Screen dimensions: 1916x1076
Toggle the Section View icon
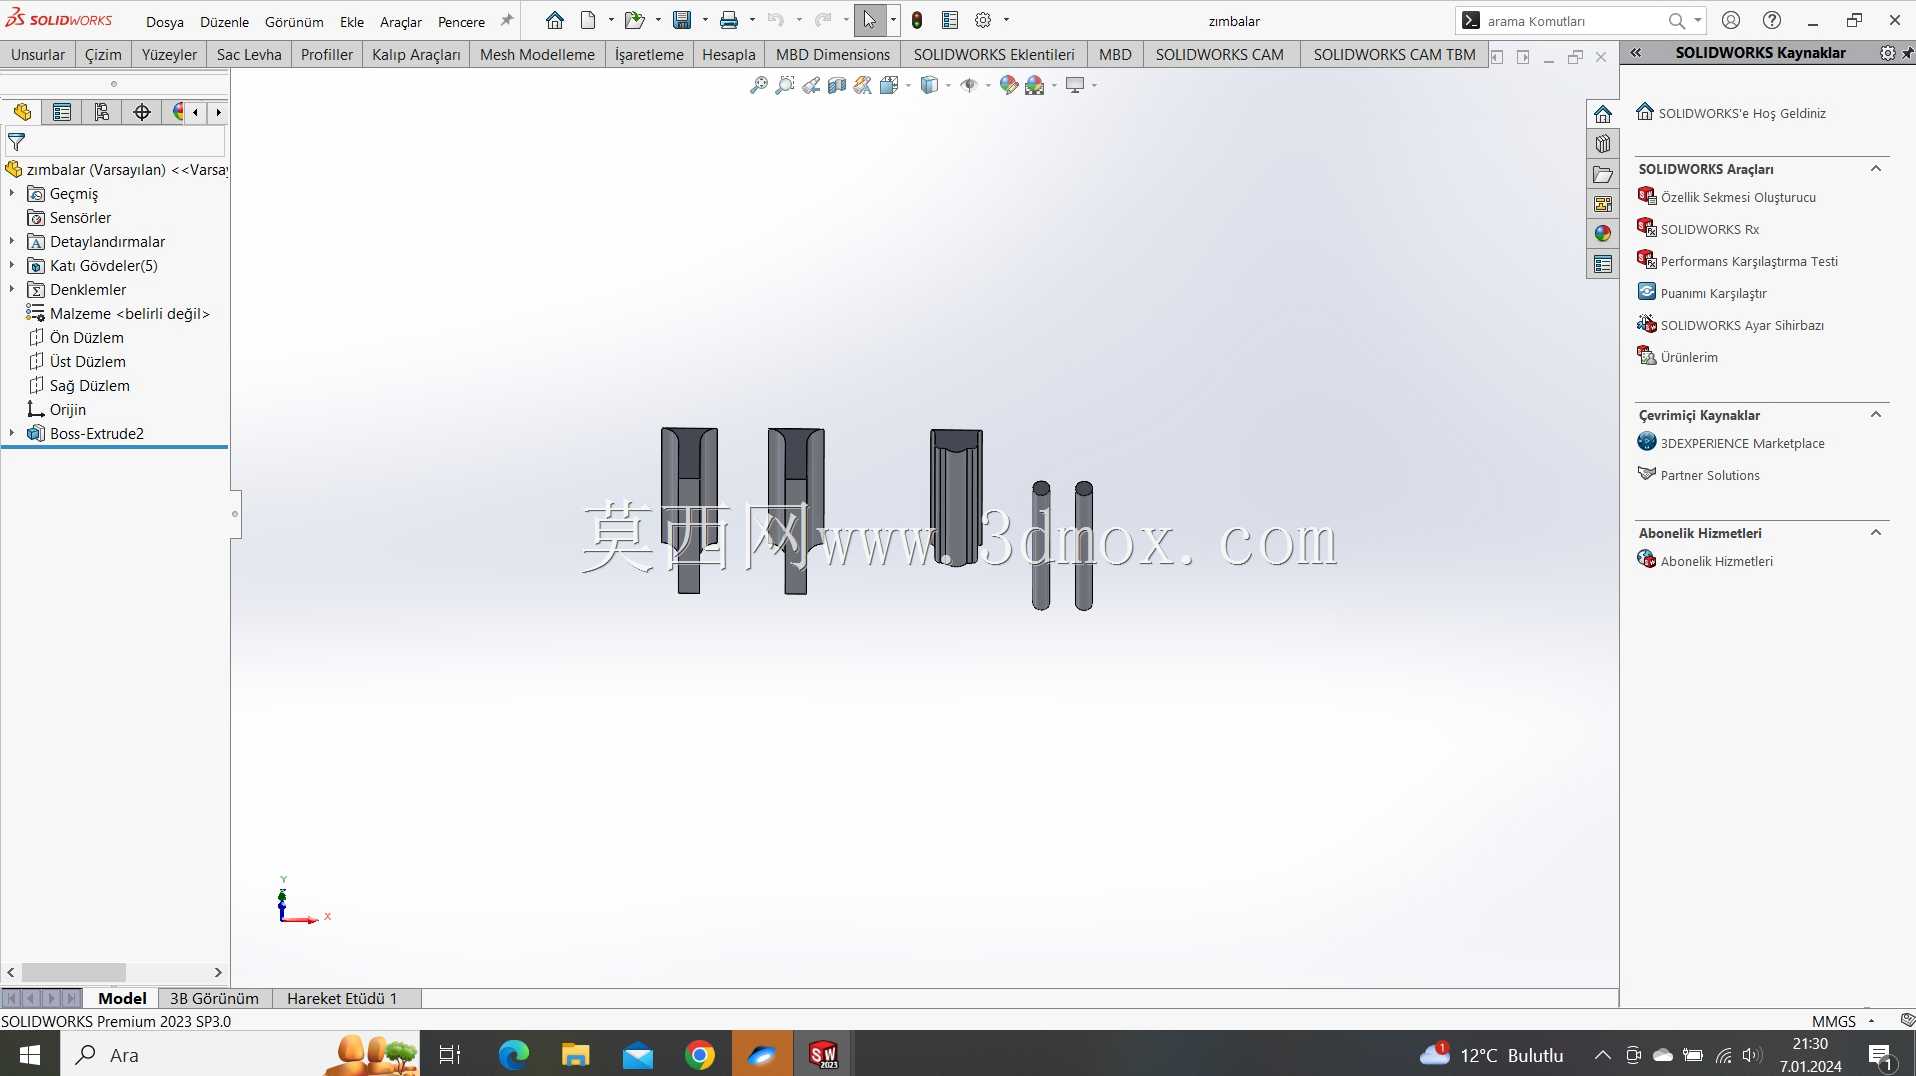point(837,85)
